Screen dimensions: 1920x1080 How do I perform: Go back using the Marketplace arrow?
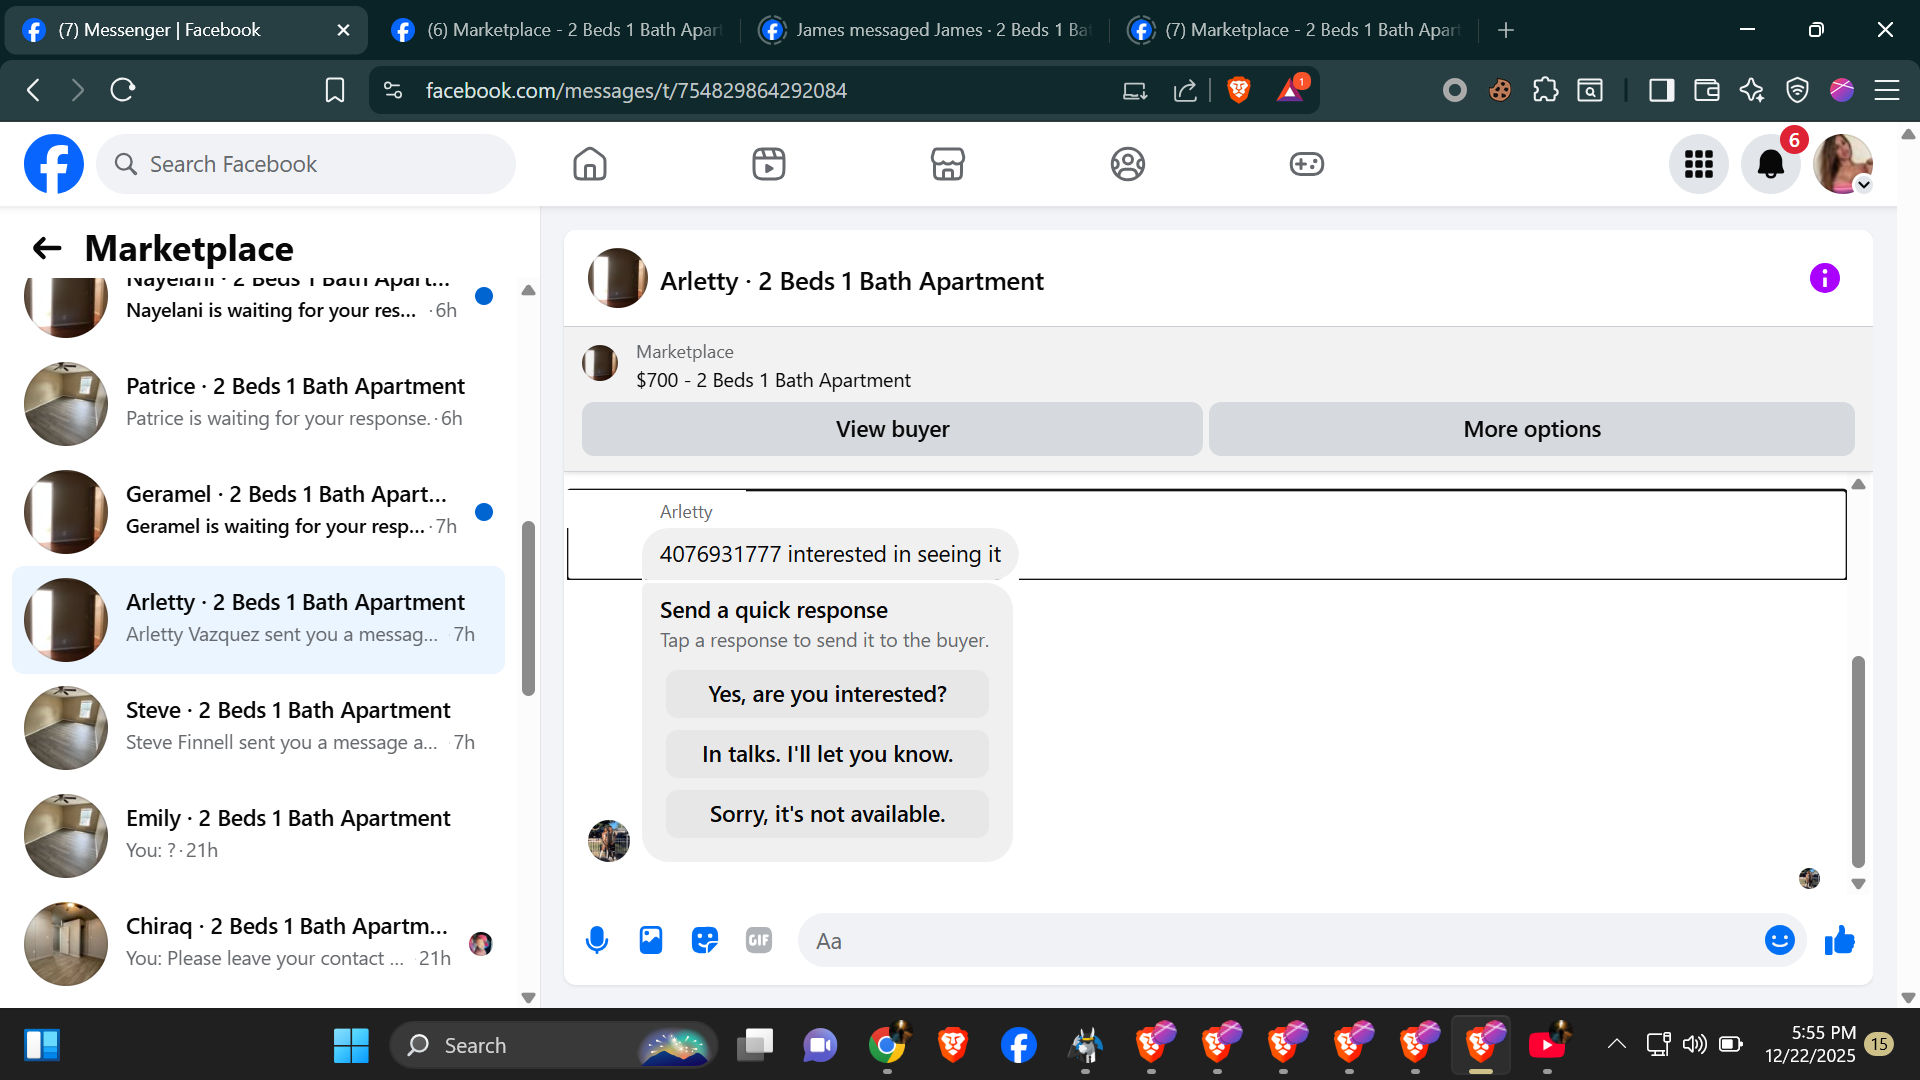tap(47, 248)
